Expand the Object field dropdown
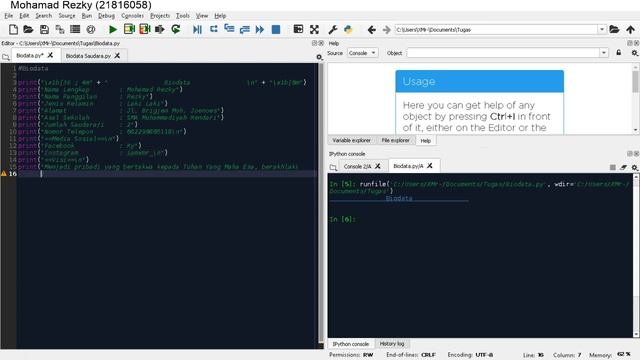640x360 pixels. (x=604, y=53)
